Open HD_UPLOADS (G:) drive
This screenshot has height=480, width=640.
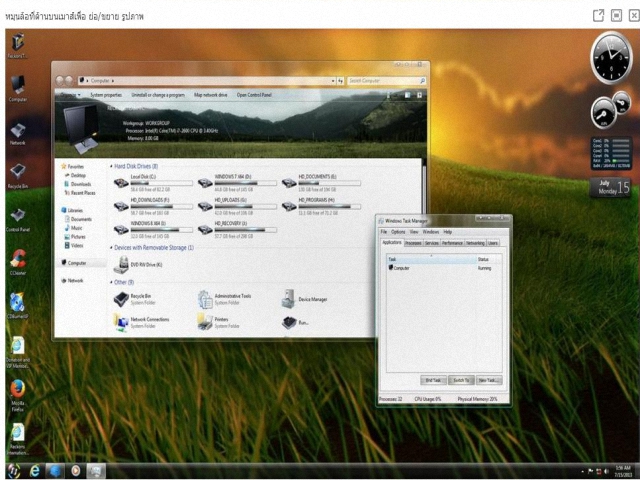[x=237, y=206]
